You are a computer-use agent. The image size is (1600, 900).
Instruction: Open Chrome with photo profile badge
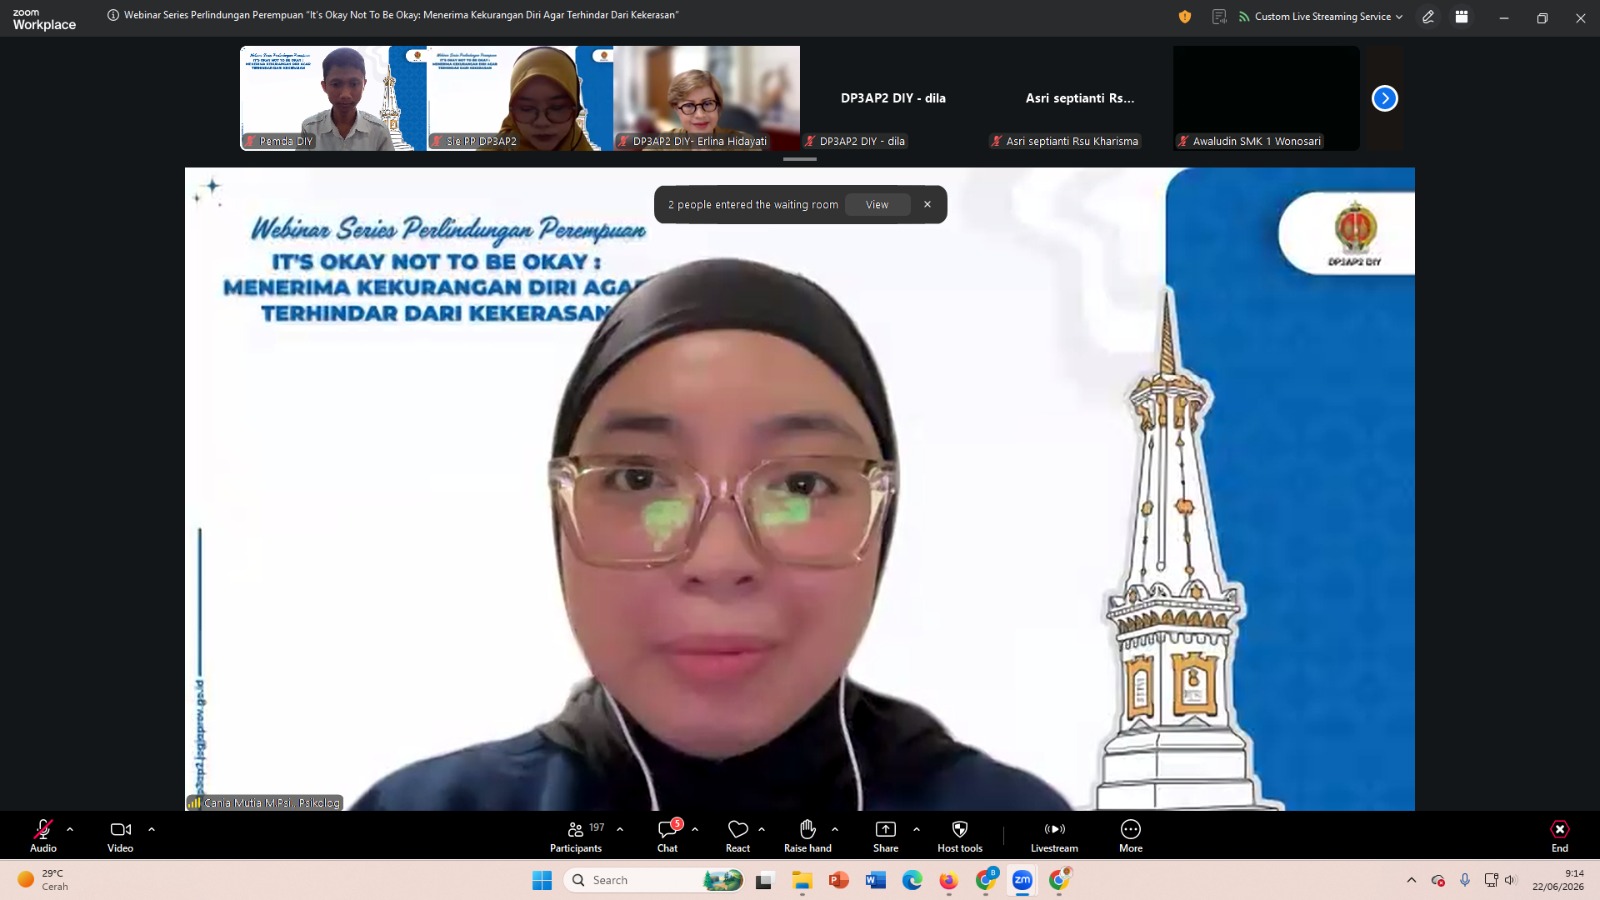pos(1059,880)
